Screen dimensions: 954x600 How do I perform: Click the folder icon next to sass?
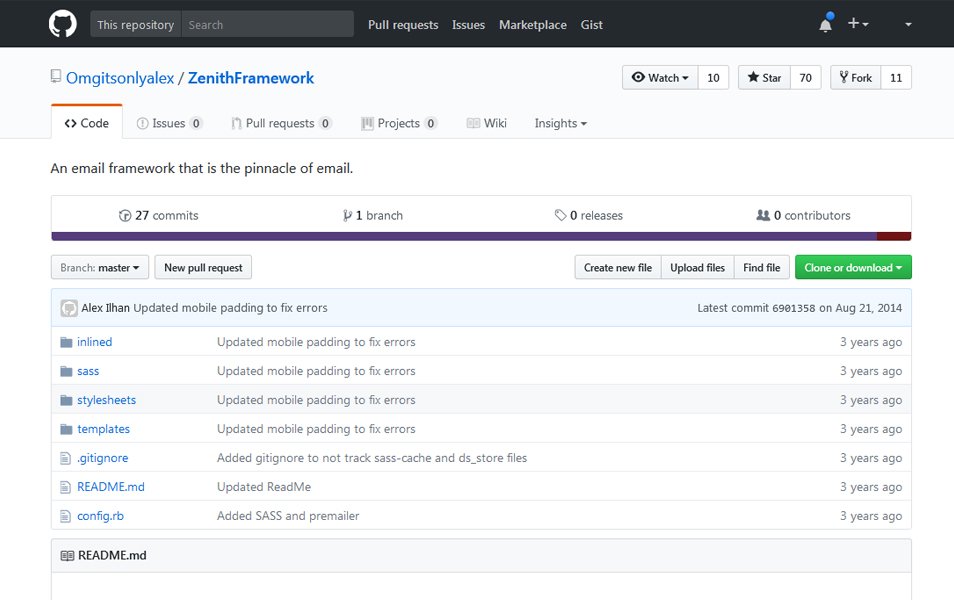click(x=66, y=371)
